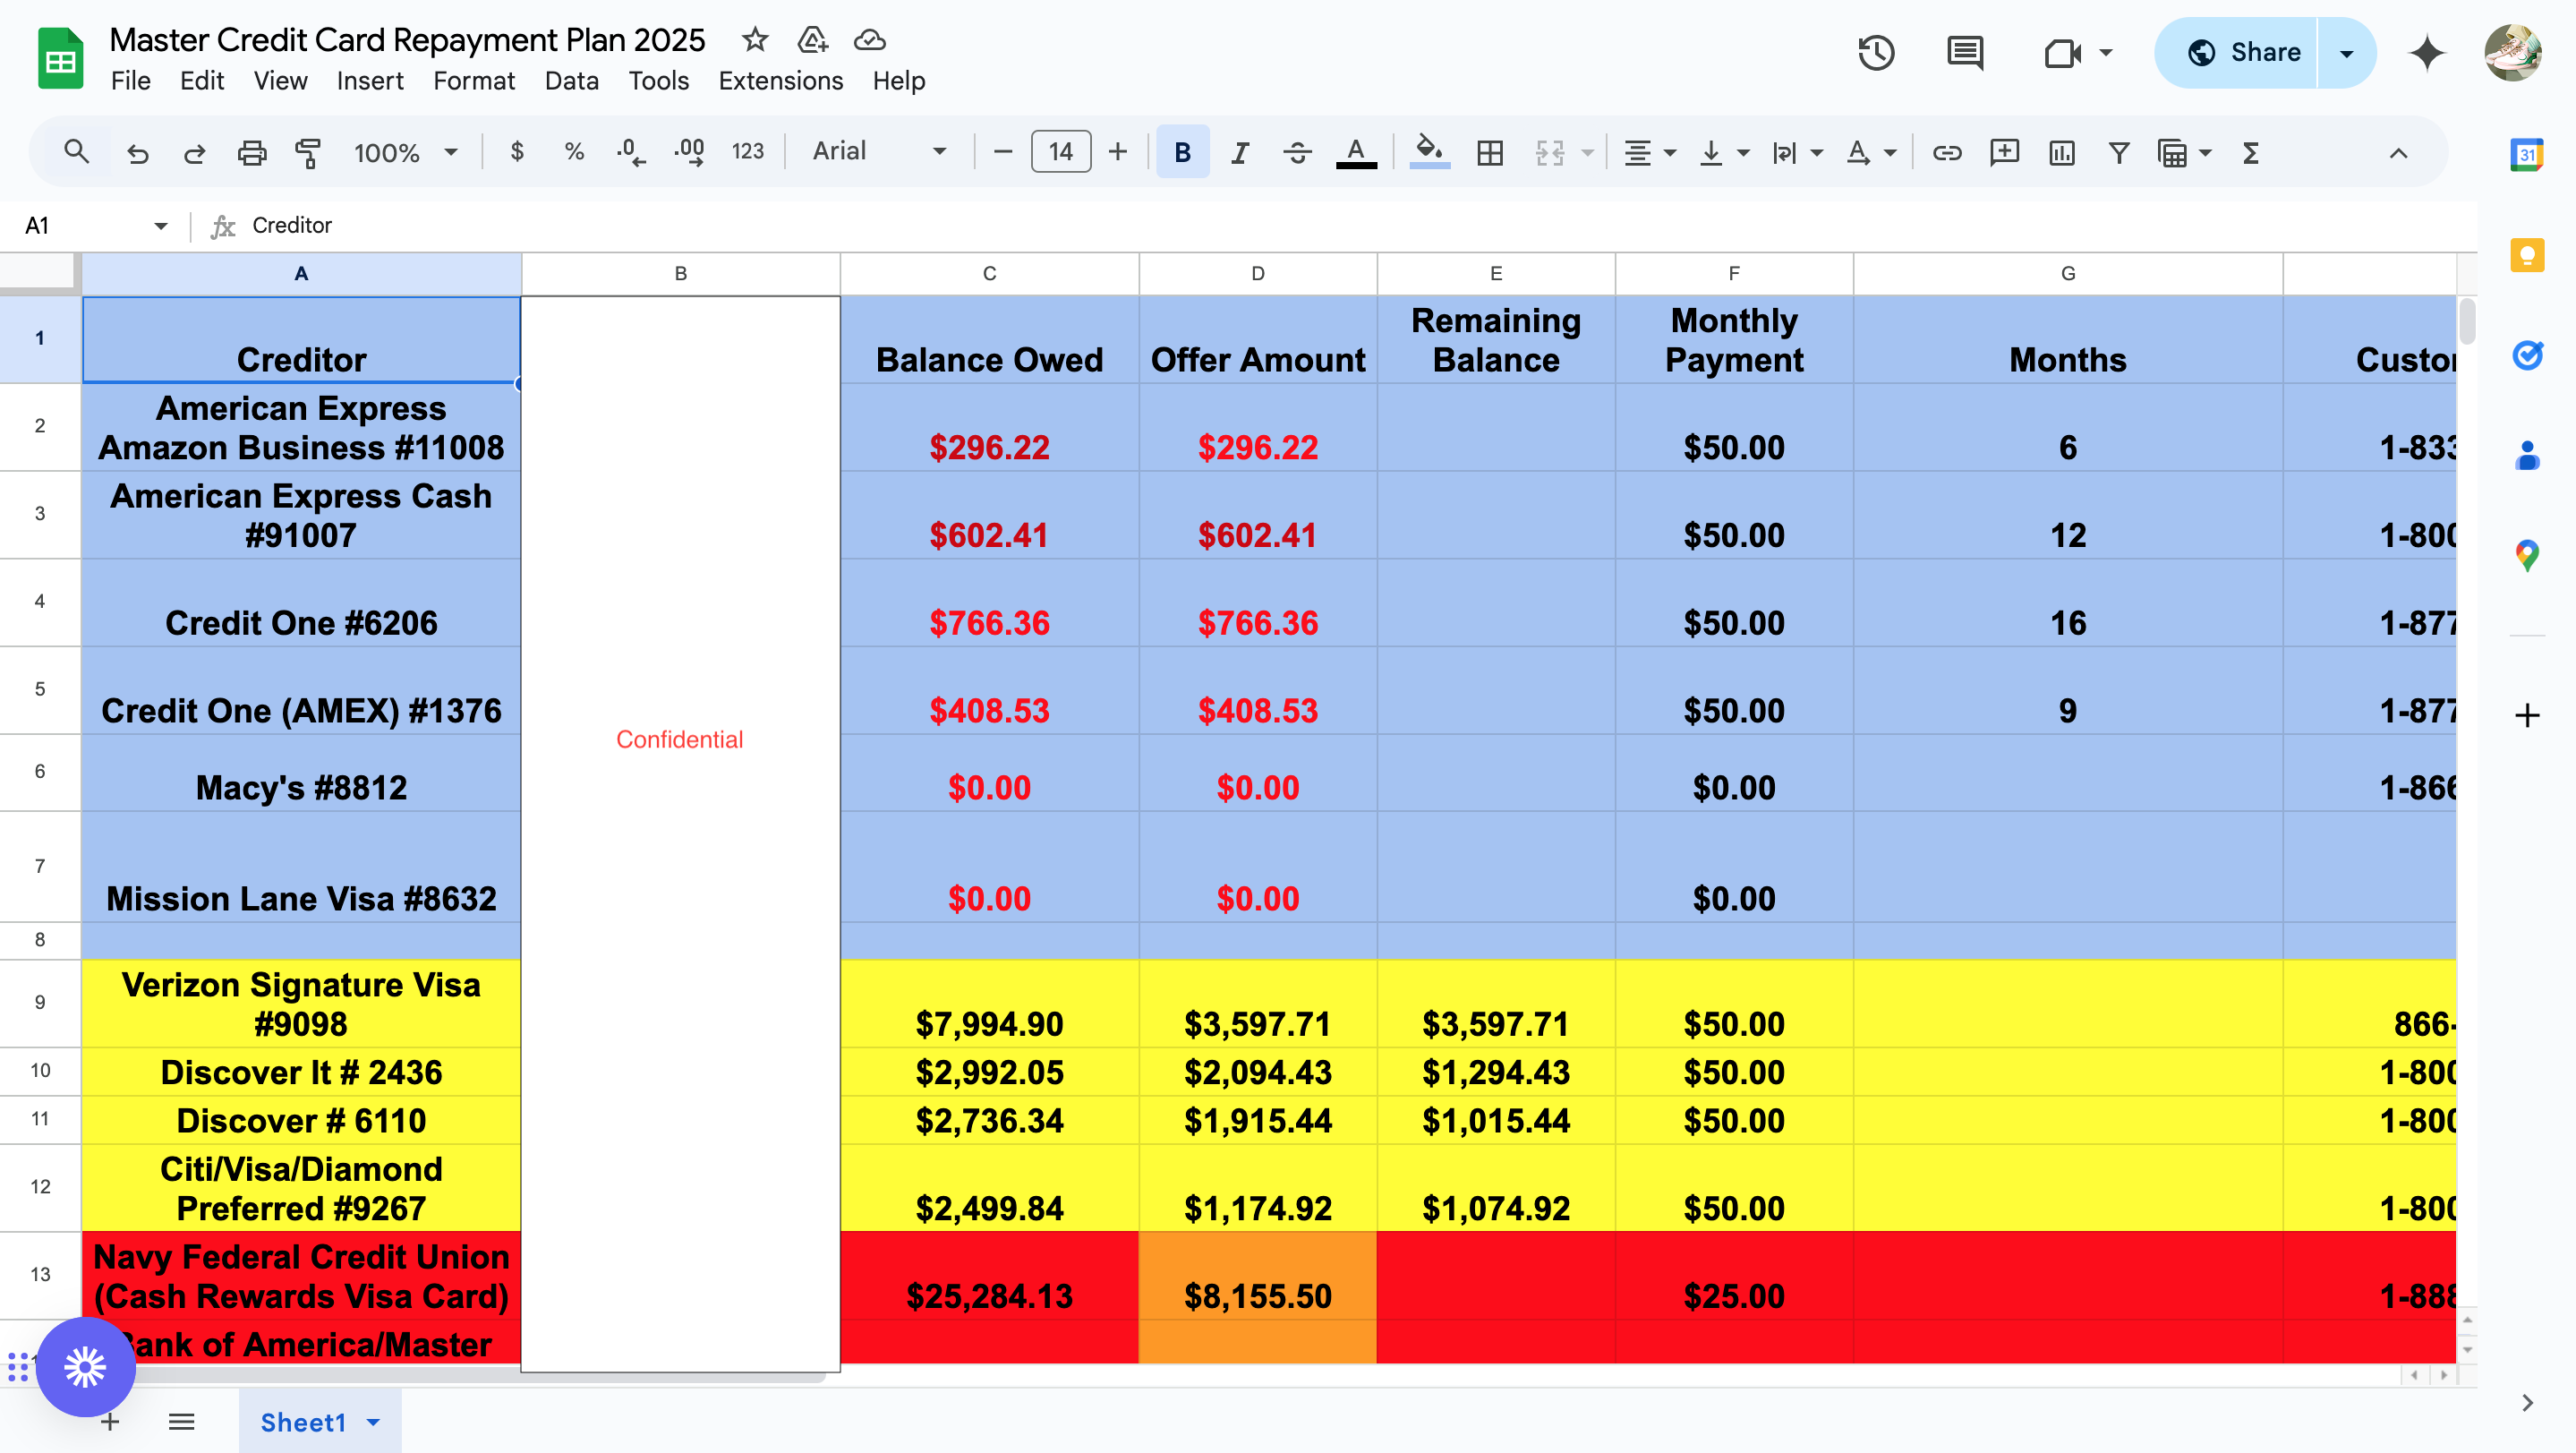Open the Google Keep sidebar icon
Image resolution: width=2576 pixels, height=1453 pixels.
pyautogui.click(x=2527, y=255)
